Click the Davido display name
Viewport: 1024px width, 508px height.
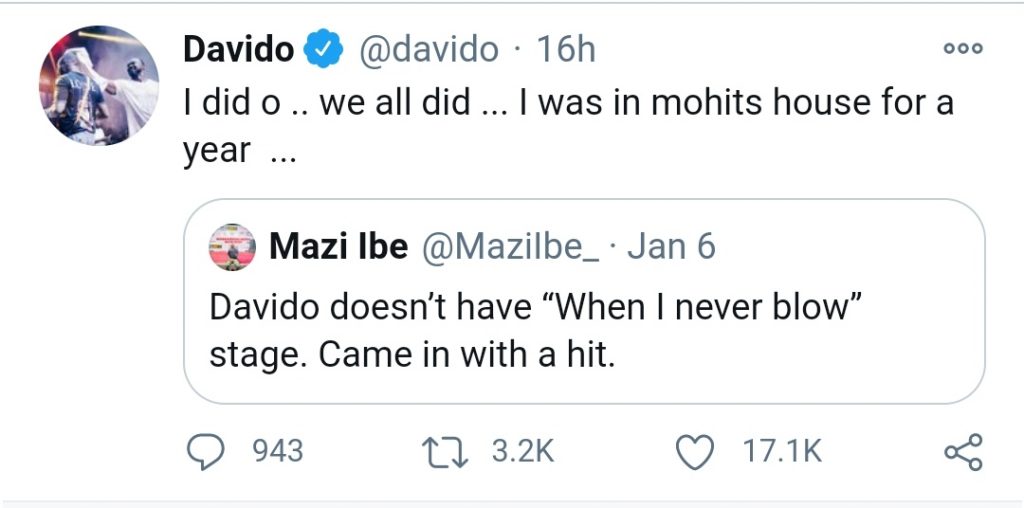click(236, 49)
